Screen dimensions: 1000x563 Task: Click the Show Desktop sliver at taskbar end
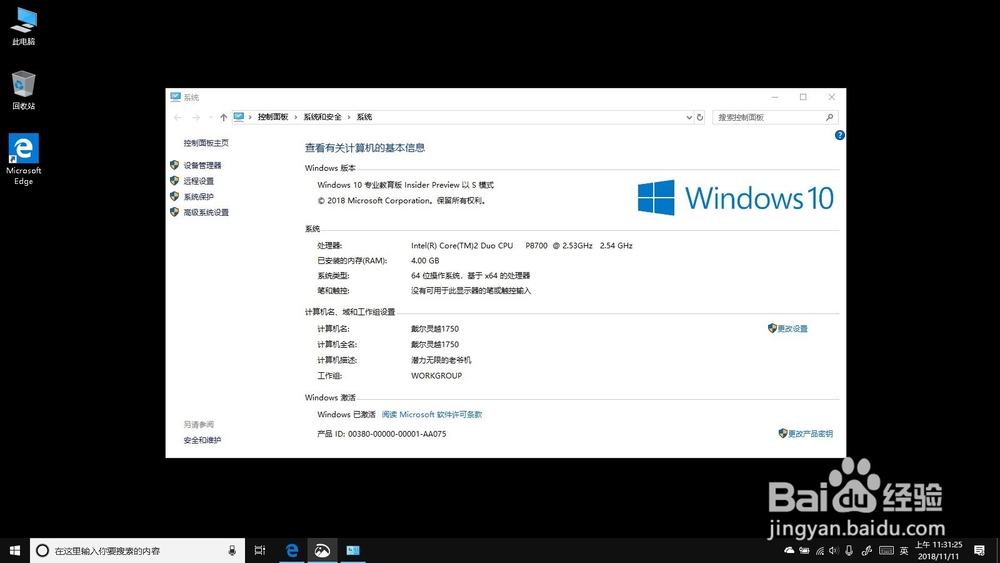pyautogui.click(x=997, y=550)
